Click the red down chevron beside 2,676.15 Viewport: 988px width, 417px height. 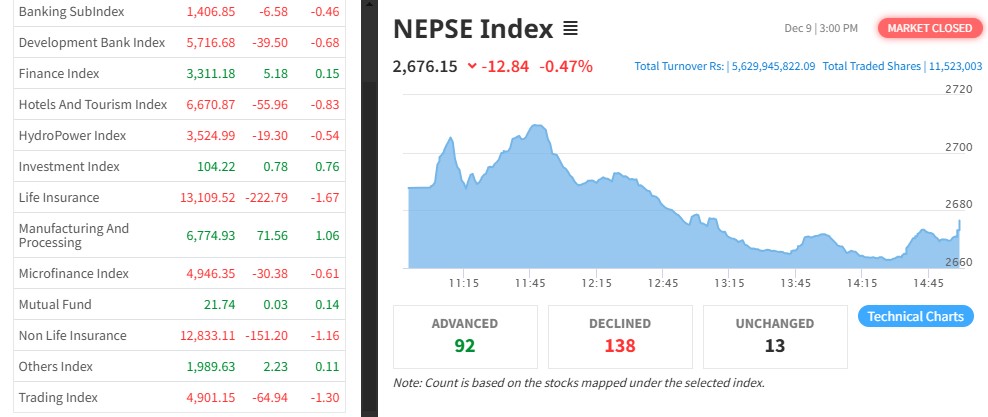[x=472, y=67]
